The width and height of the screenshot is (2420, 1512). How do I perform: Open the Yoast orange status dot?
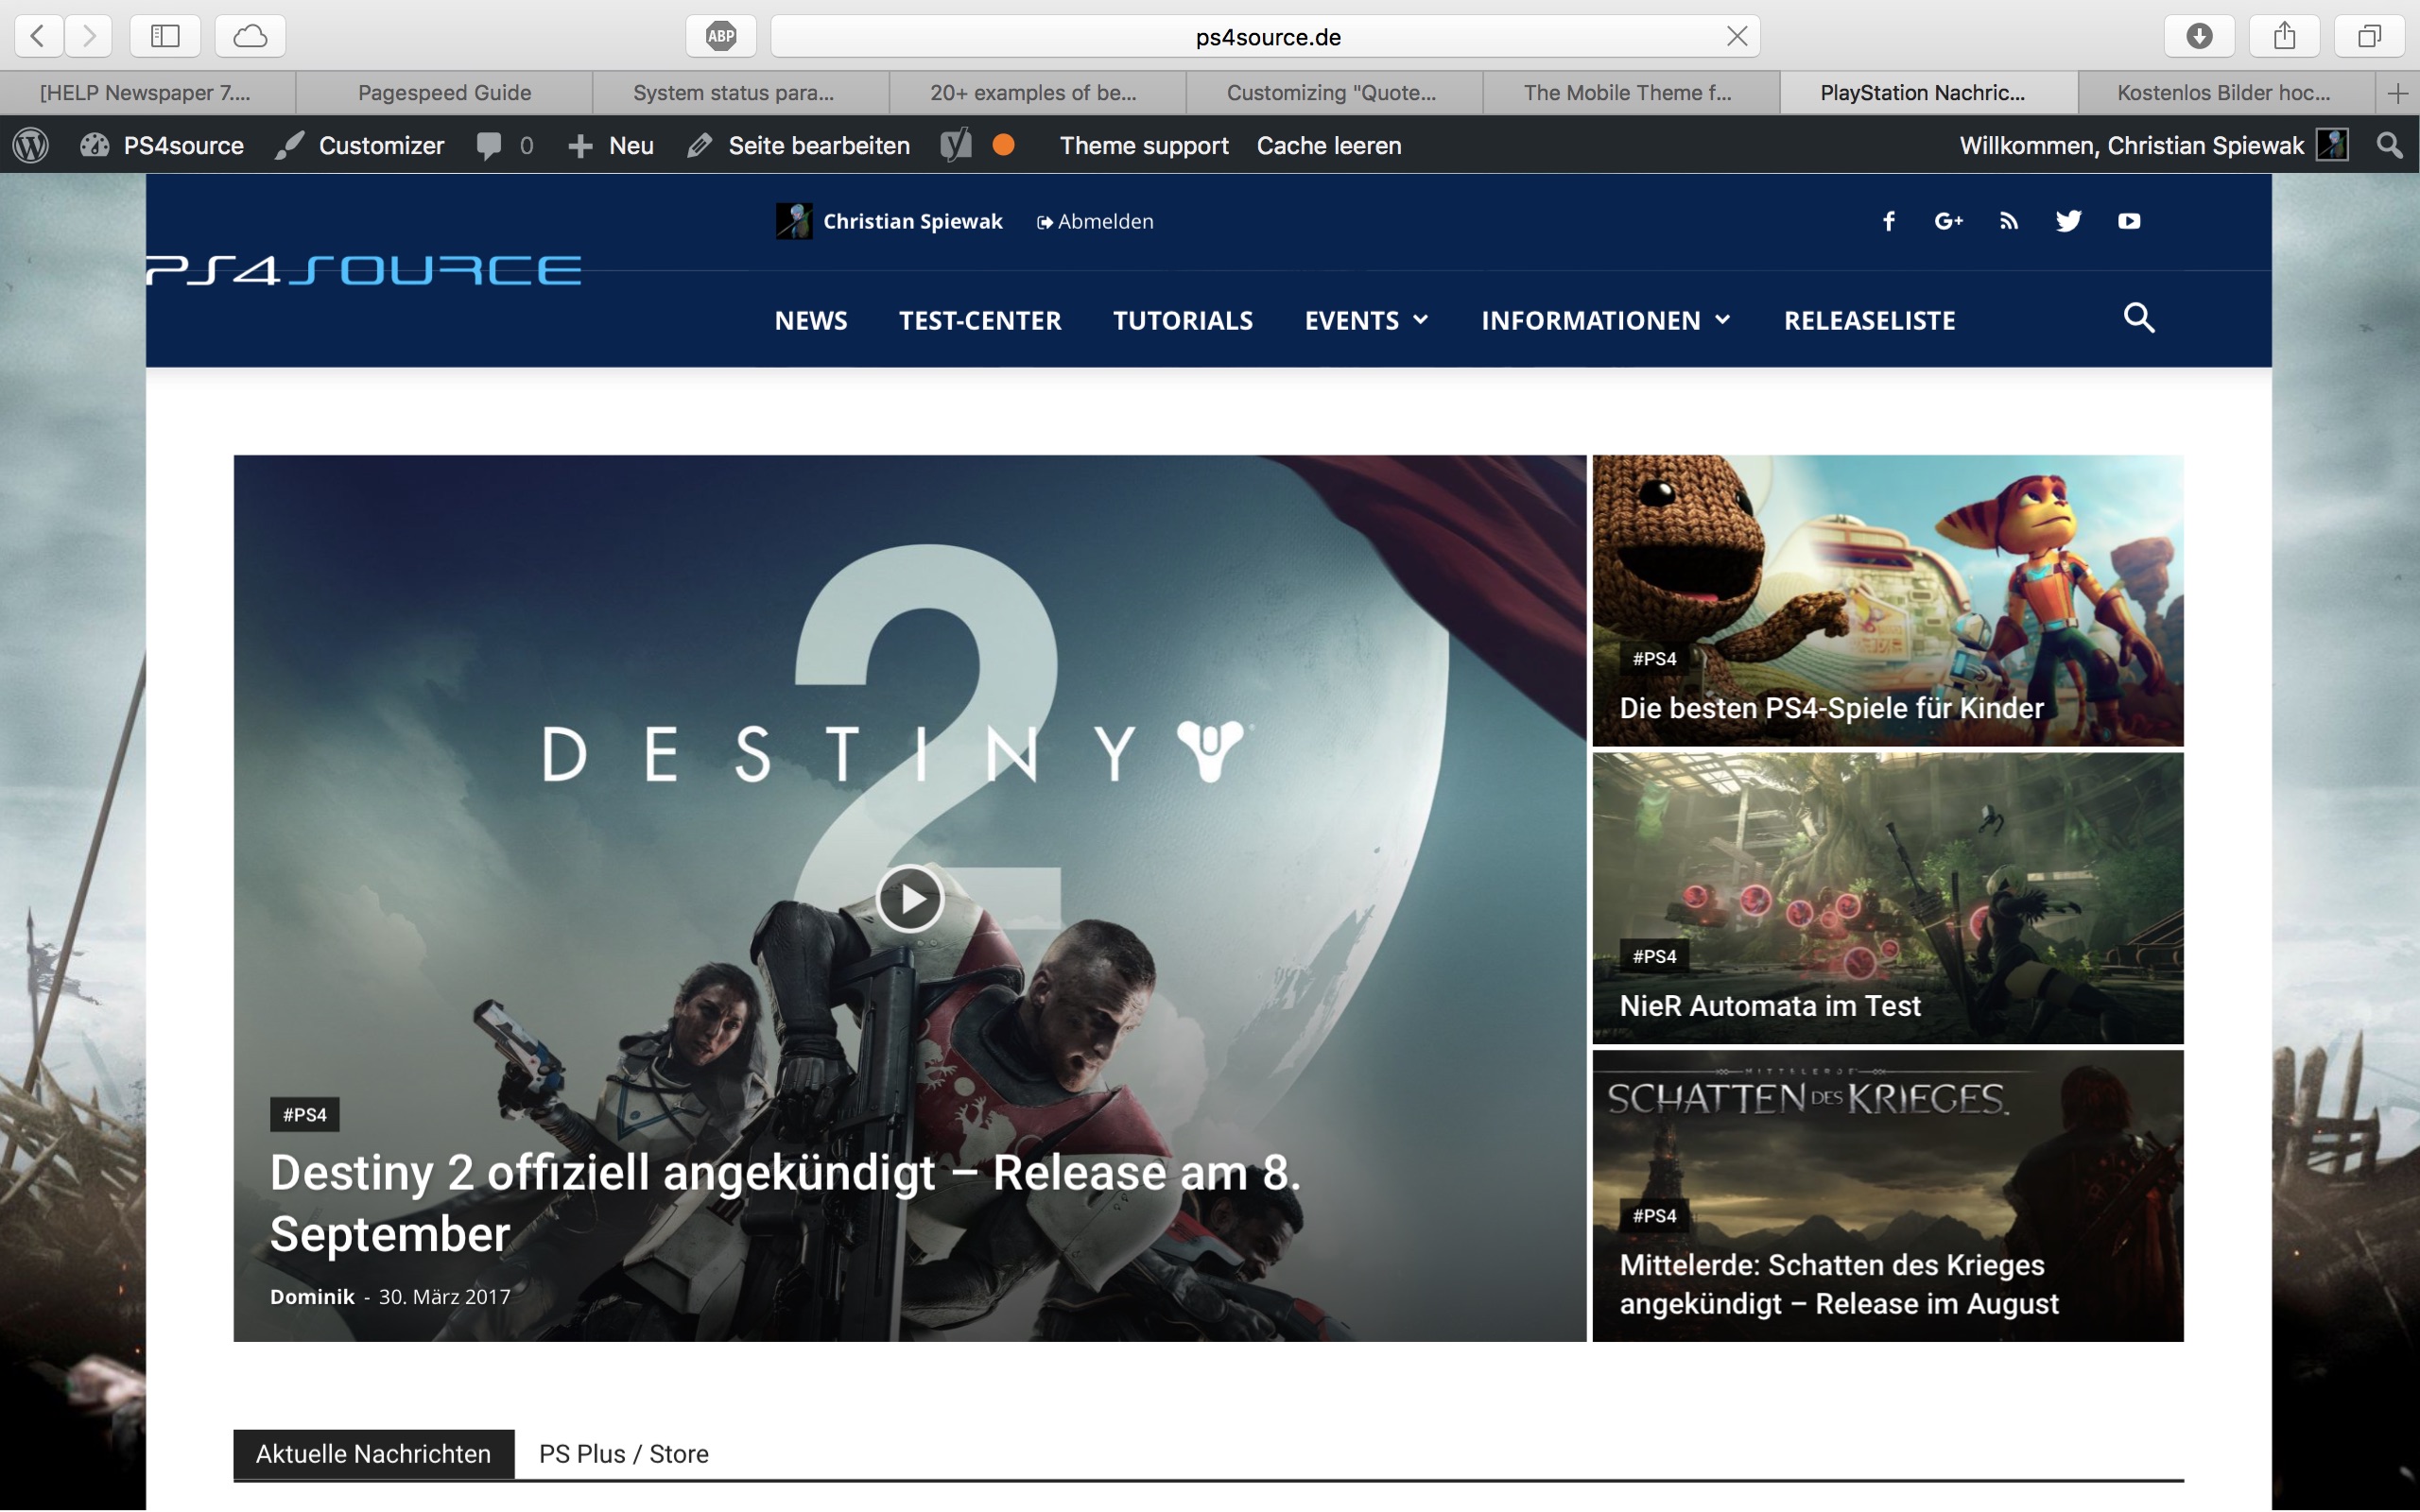click(x=1004, y=145)
